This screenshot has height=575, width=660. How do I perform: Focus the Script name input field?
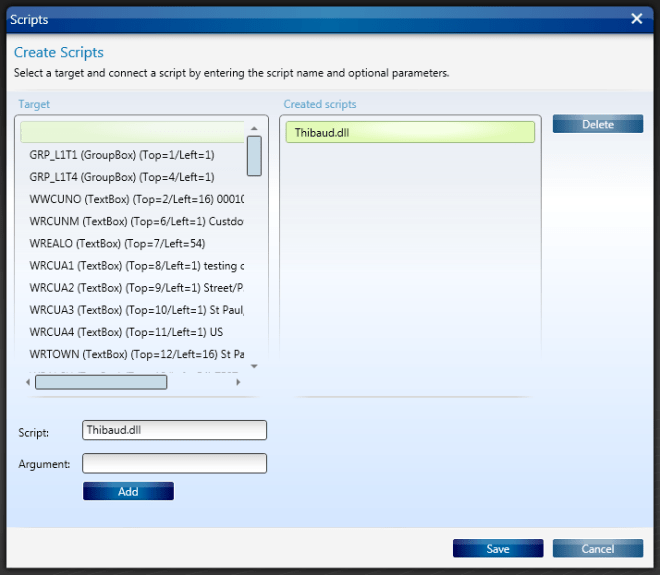click(x=174, y=430)
